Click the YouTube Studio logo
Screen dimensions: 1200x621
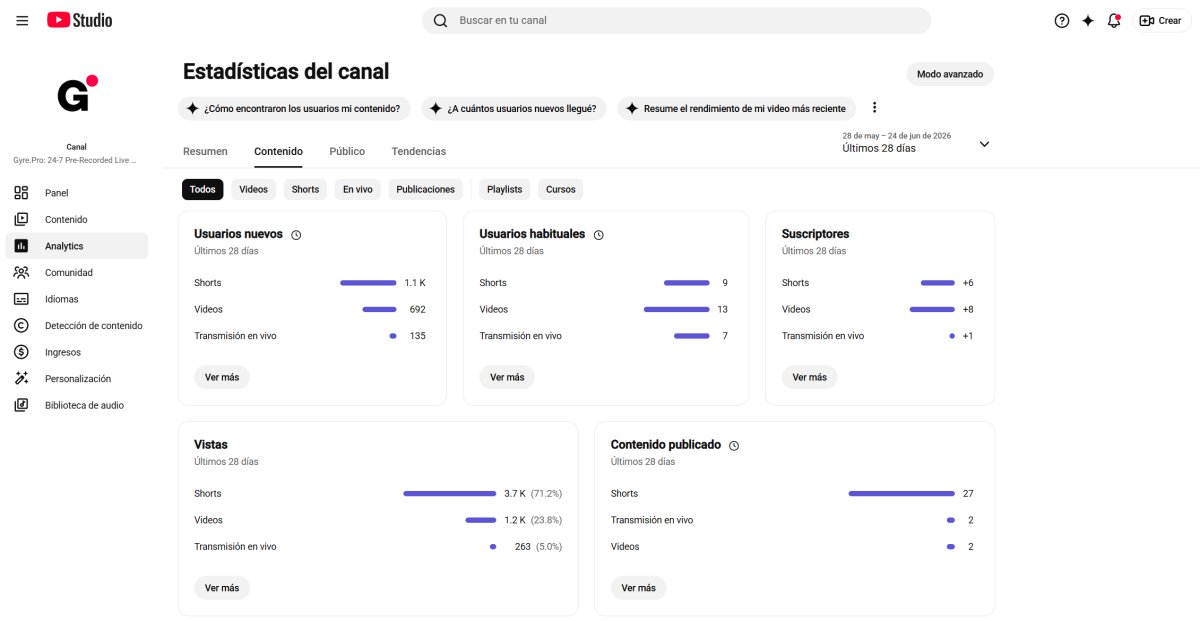(x=80, y=20)
